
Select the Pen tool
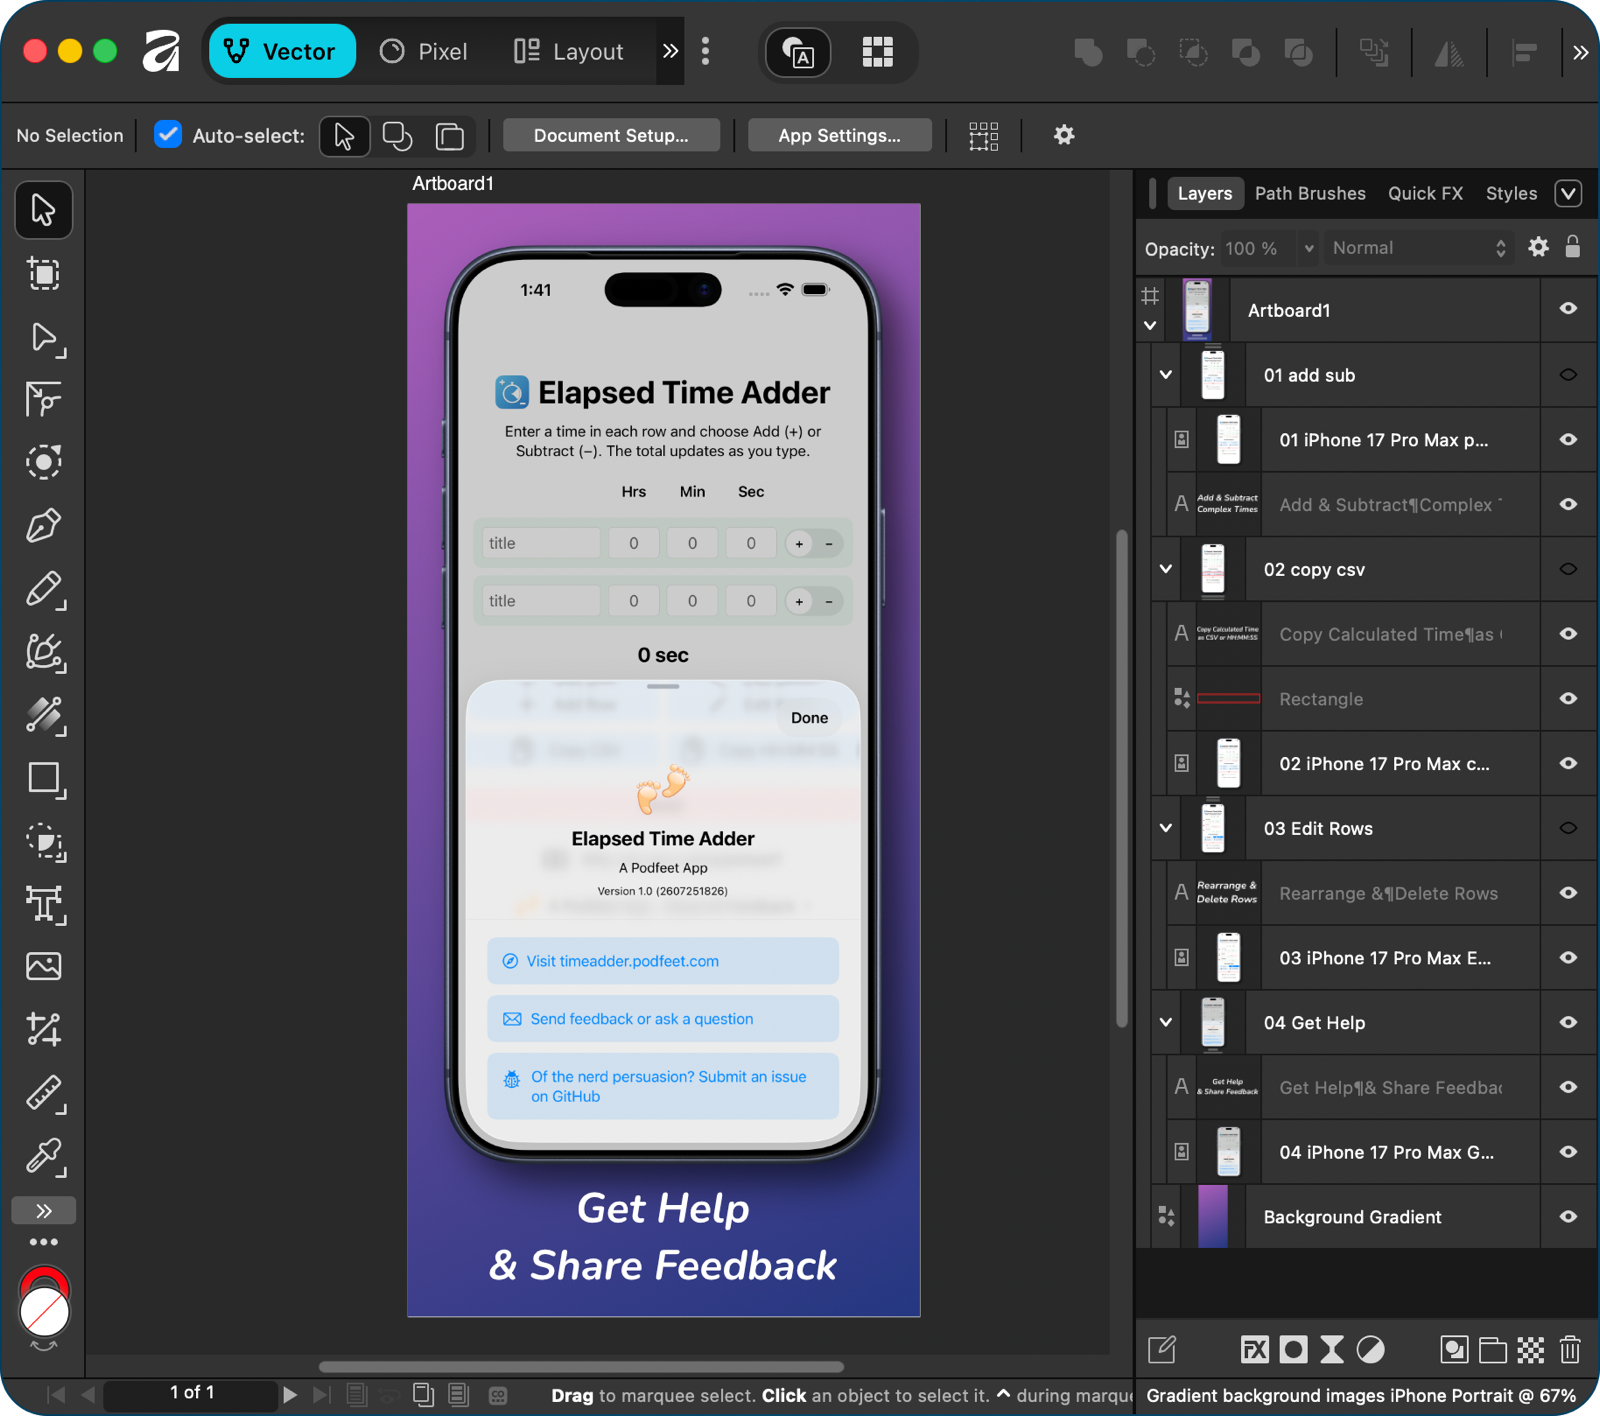point(43,525)
